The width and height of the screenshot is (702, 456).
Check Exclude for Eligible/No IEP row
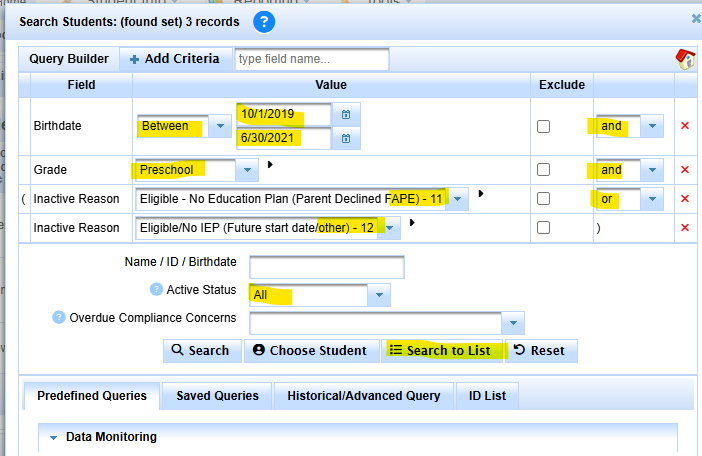tap(543, 228)
